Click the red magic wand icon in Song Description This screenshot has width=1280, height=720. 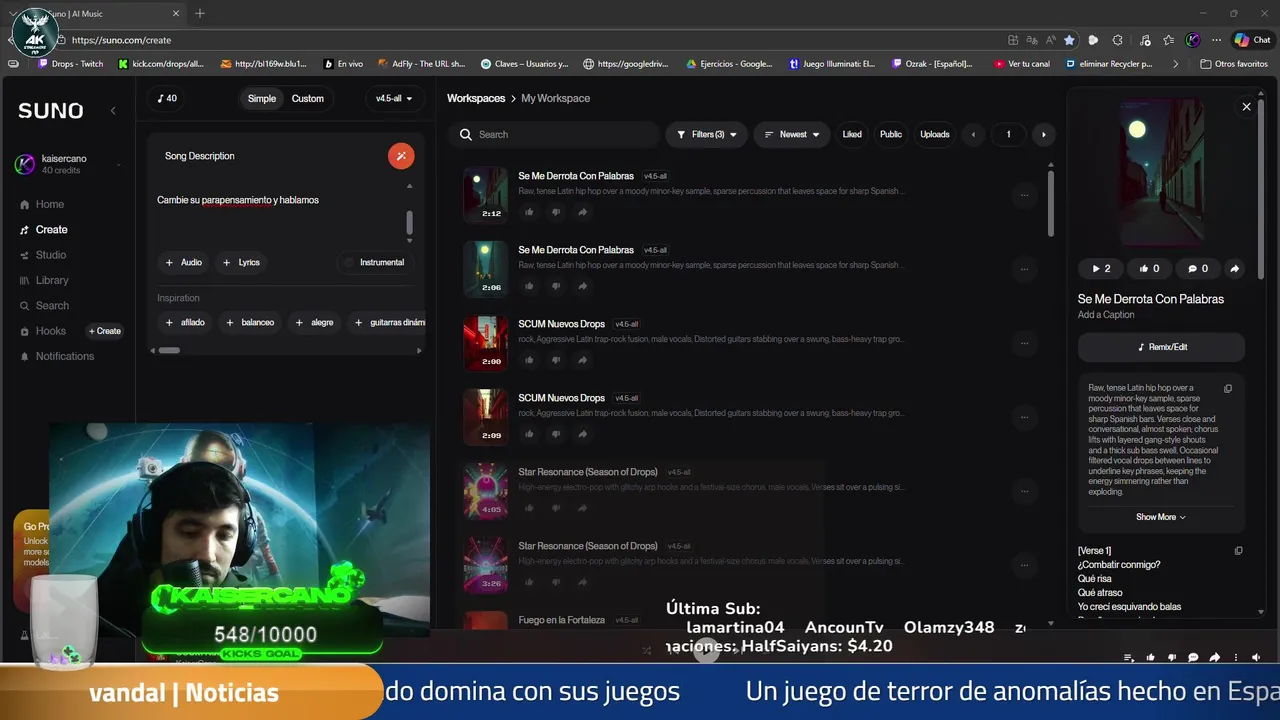[401, 156]
